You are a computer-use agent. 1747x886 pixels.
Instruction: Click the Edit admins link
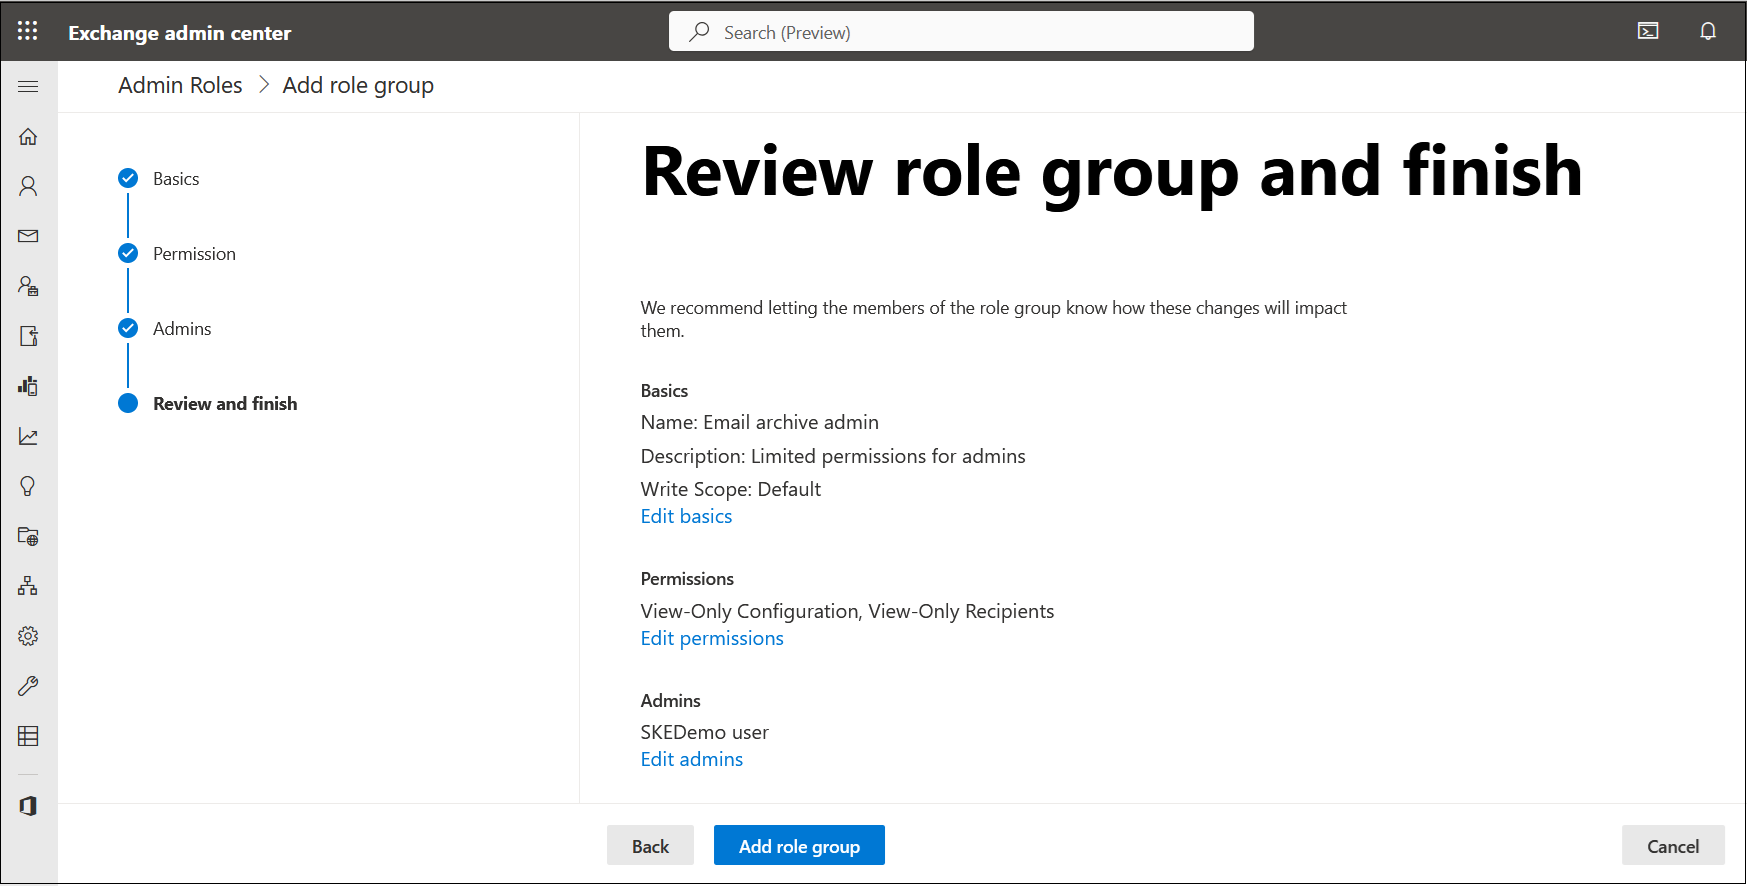pos(692,760)
